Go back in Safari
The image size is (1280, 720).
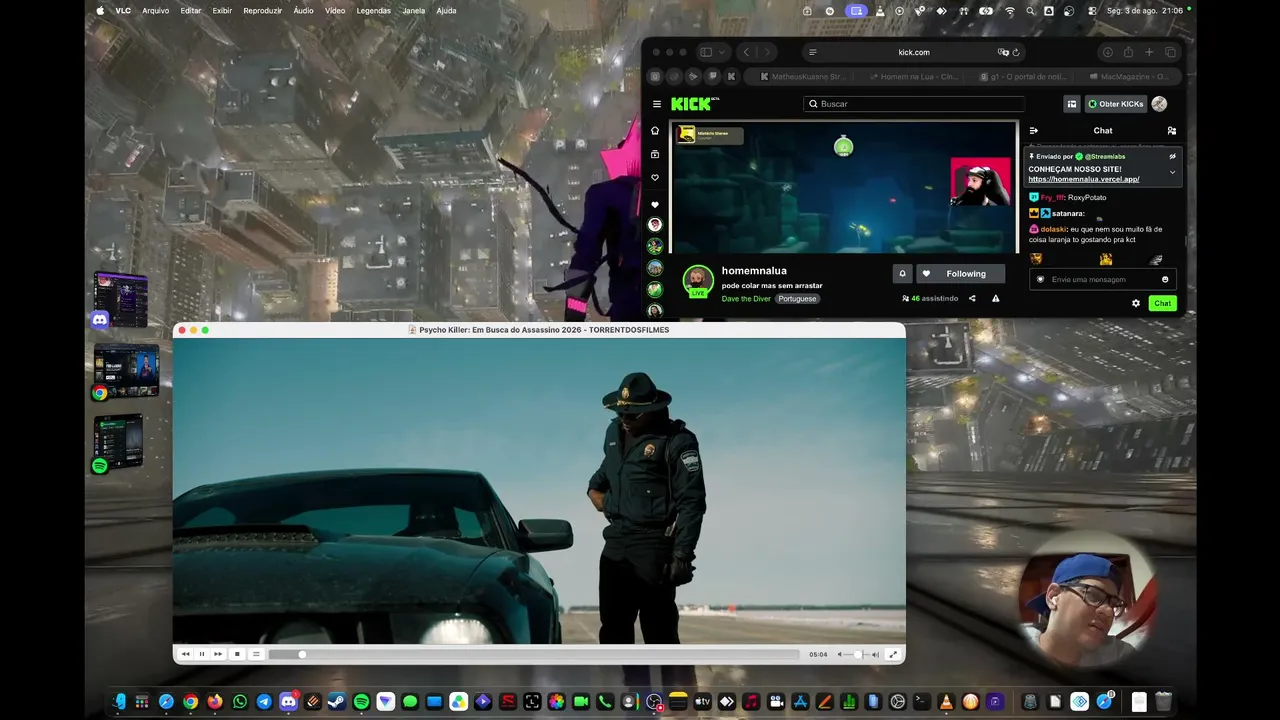click(x=746, y=52)
